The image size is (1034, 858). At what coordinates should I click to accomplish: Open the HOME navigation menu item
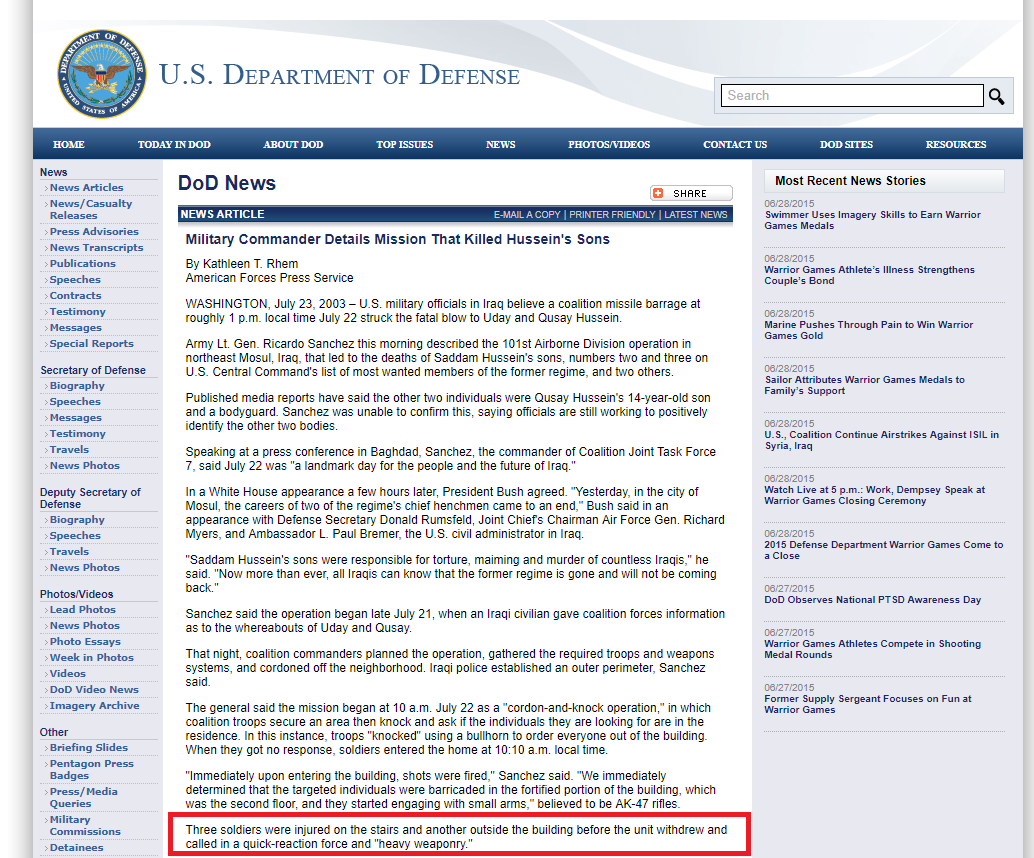69,144
